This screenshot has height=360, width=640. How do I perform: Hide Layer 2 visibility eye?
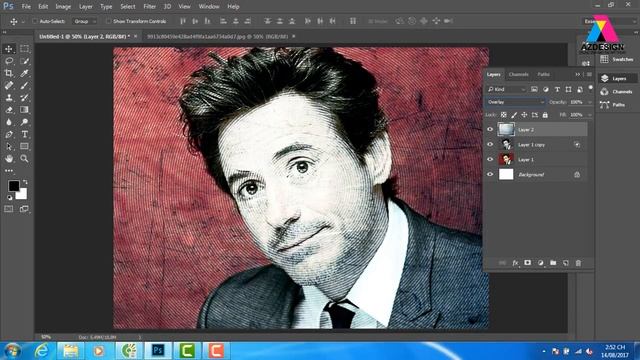click(x=490, y=130)
